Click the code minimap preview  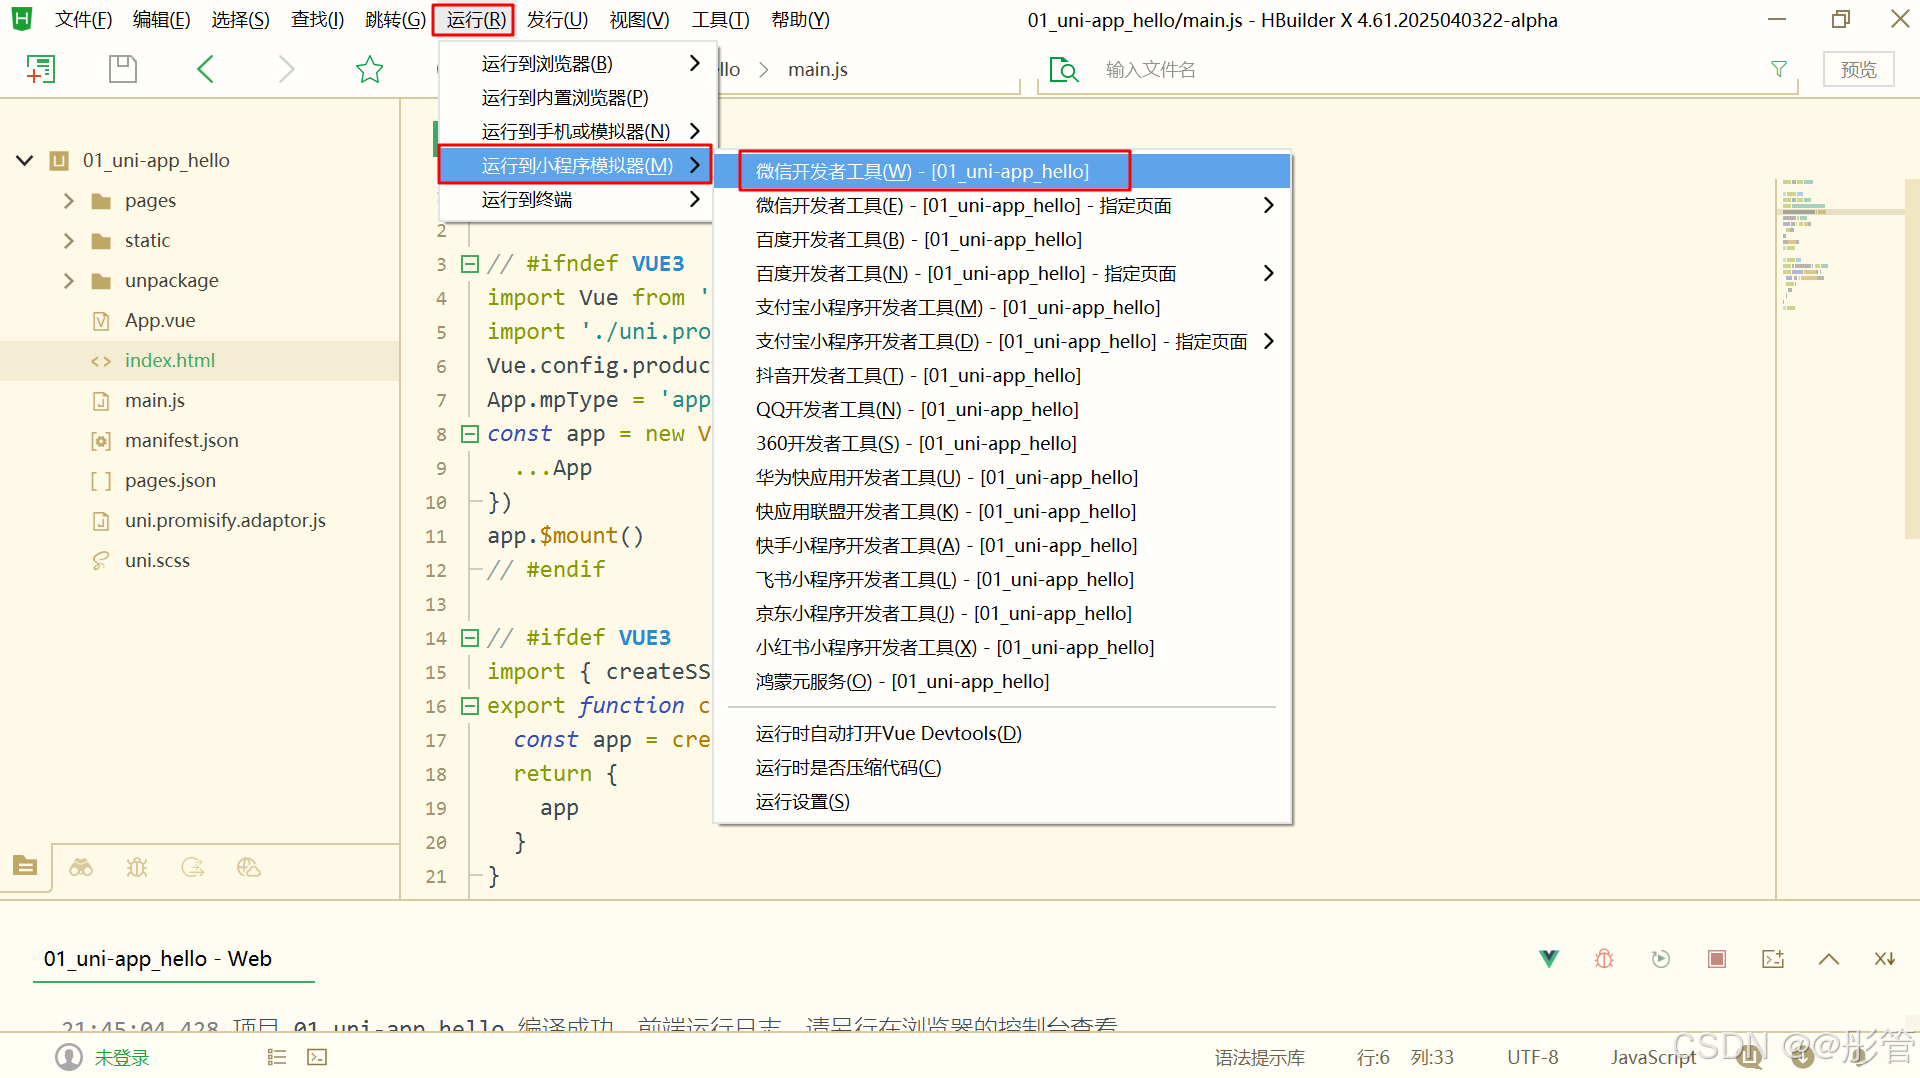(1840, 245)
